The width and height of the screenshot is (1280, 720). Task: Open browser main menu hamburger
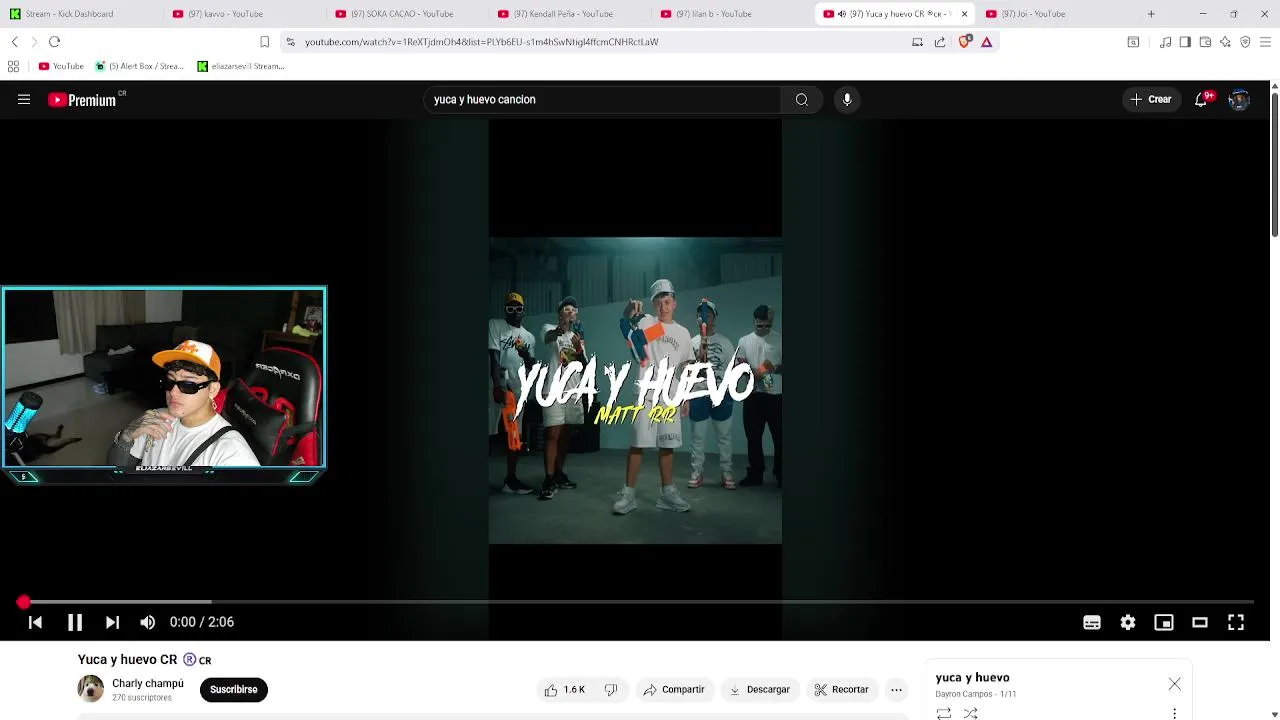click(1265, 42)
